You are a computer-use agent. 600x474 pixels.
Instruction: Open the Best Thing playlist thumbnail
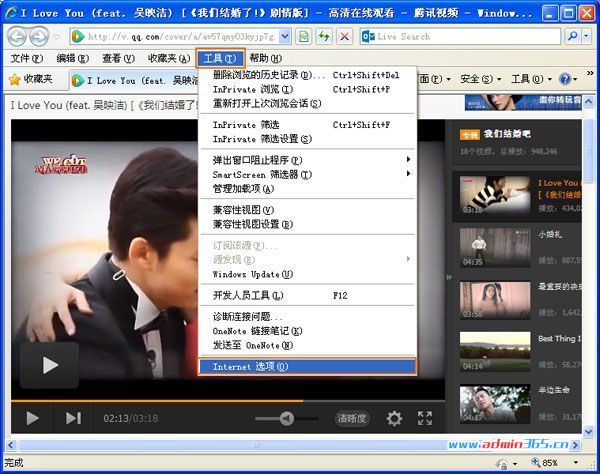495,352
